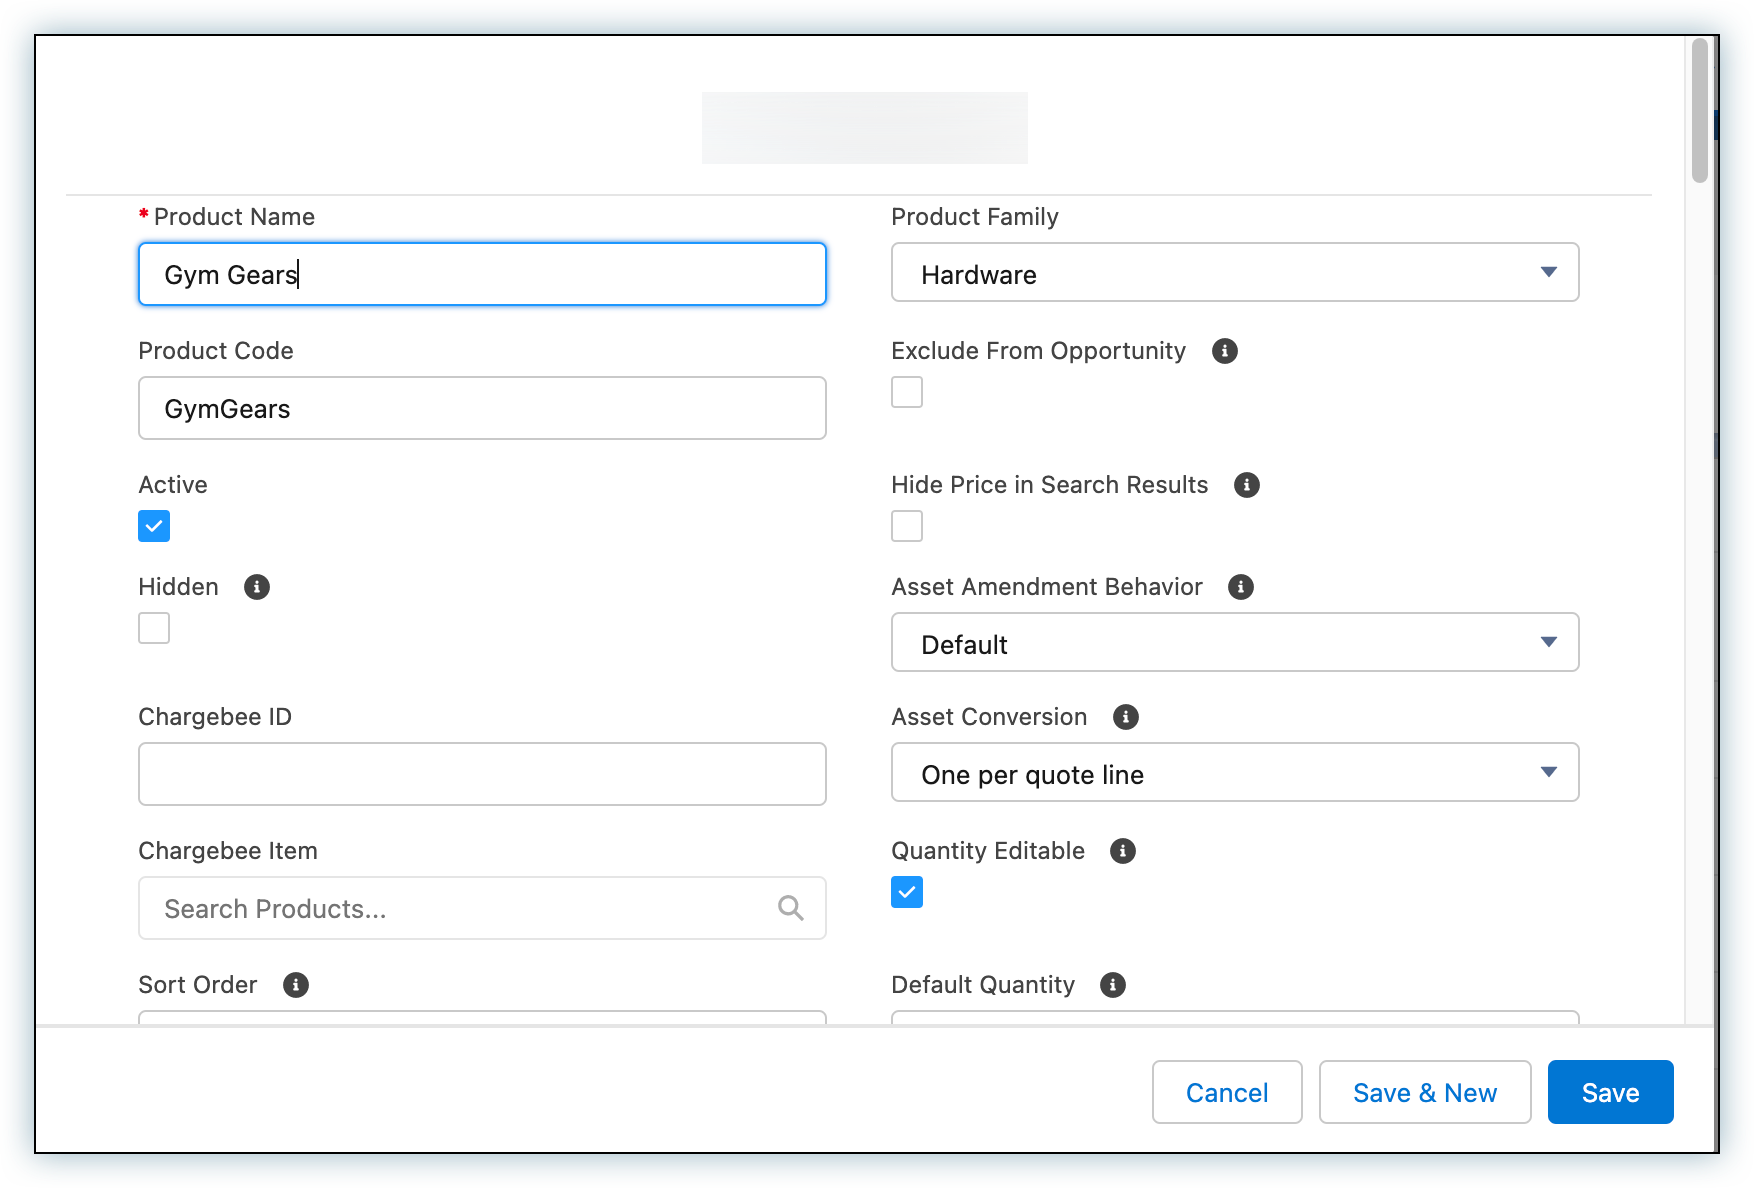
Task: Click the Asset Conversion info icon
Action: click(1125, 716)
